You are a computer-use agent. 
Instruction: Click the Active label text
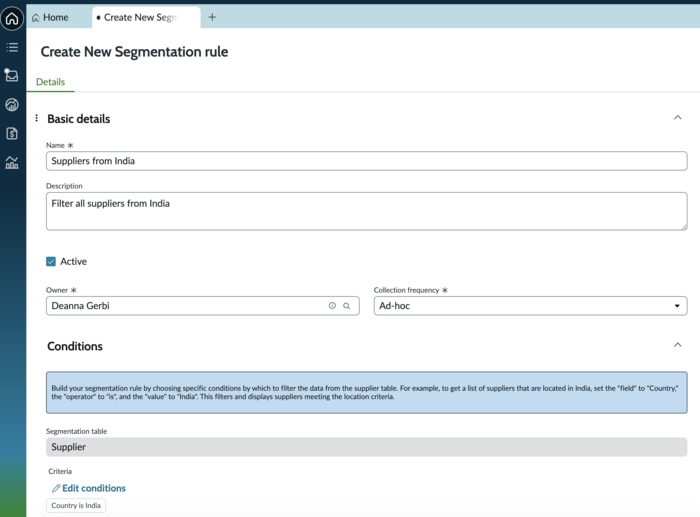(74, 262)
